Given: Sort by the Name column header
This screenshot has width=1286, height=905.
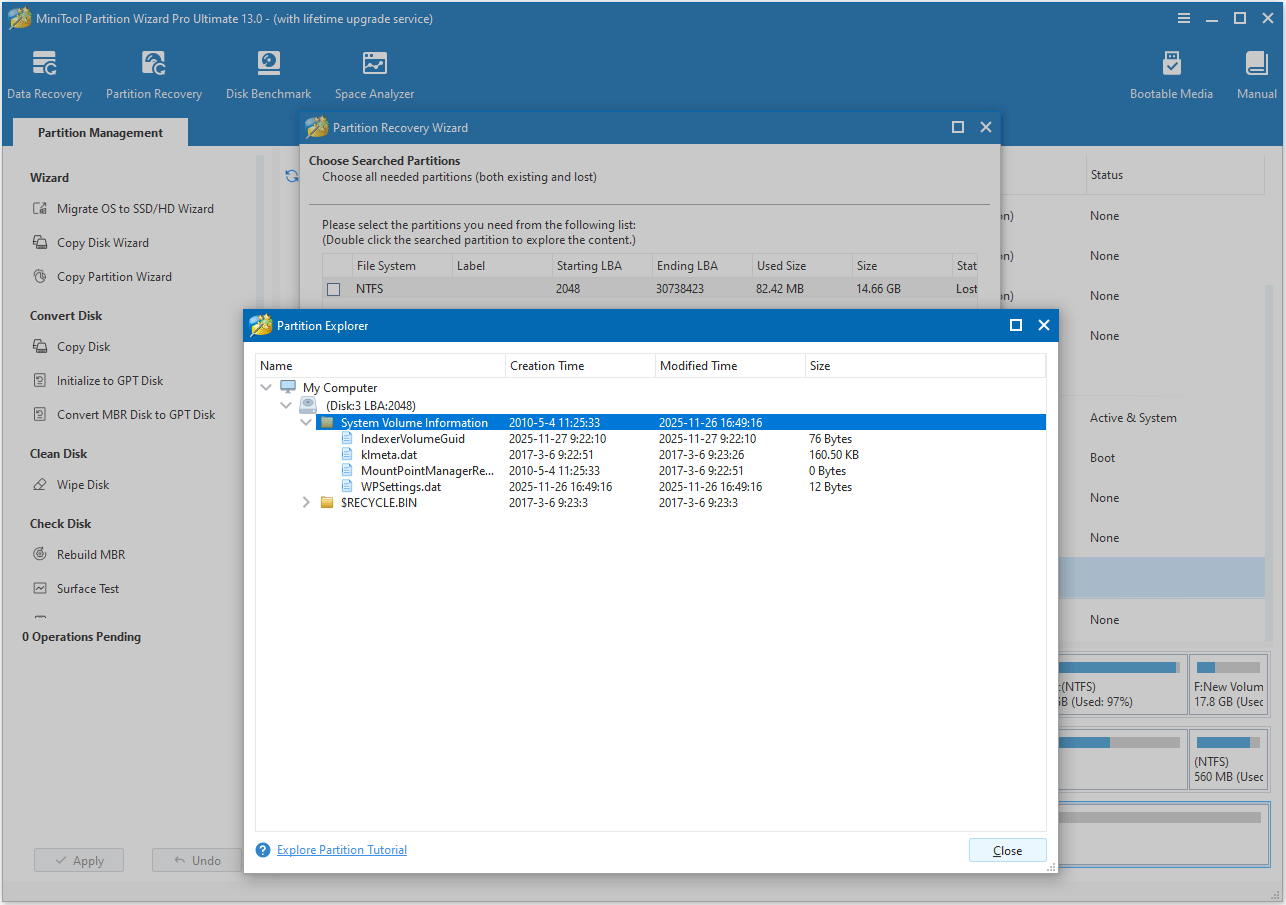Looking at the screenshot, I should tap(380, 366).
